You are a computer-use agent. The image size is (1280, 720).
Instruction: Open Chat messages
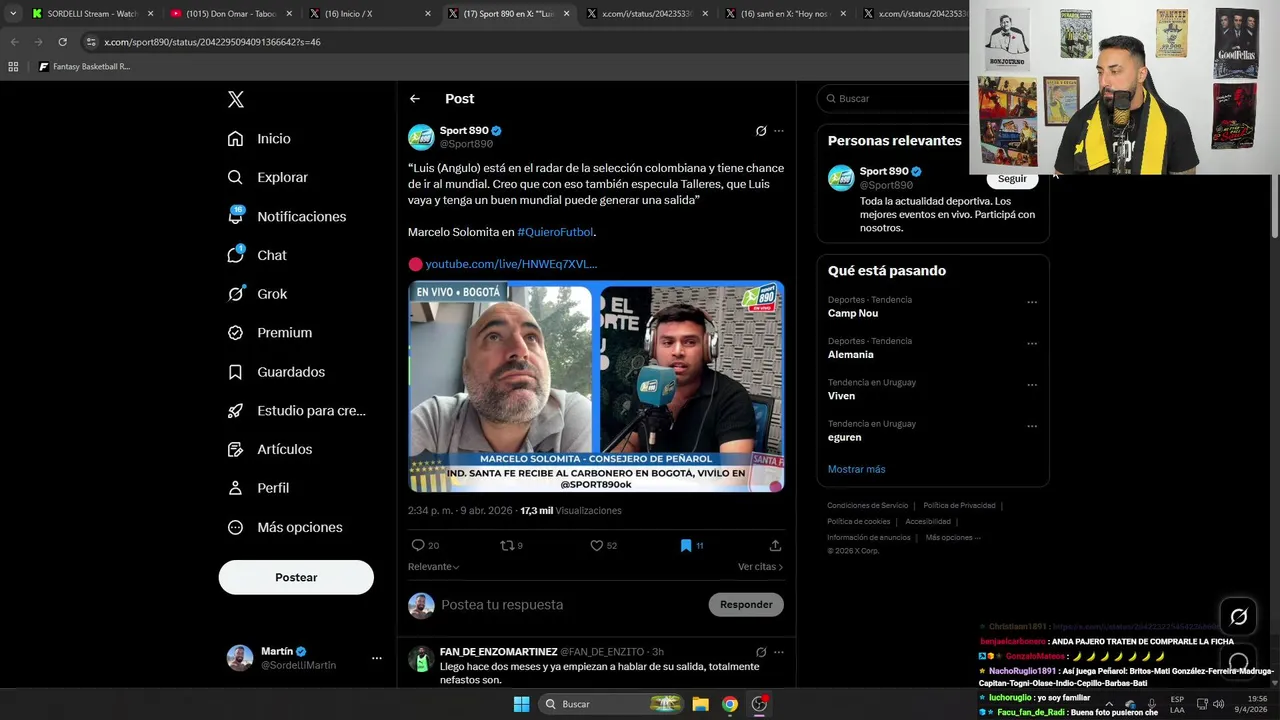pyautogui.click(x=257, y=255)
